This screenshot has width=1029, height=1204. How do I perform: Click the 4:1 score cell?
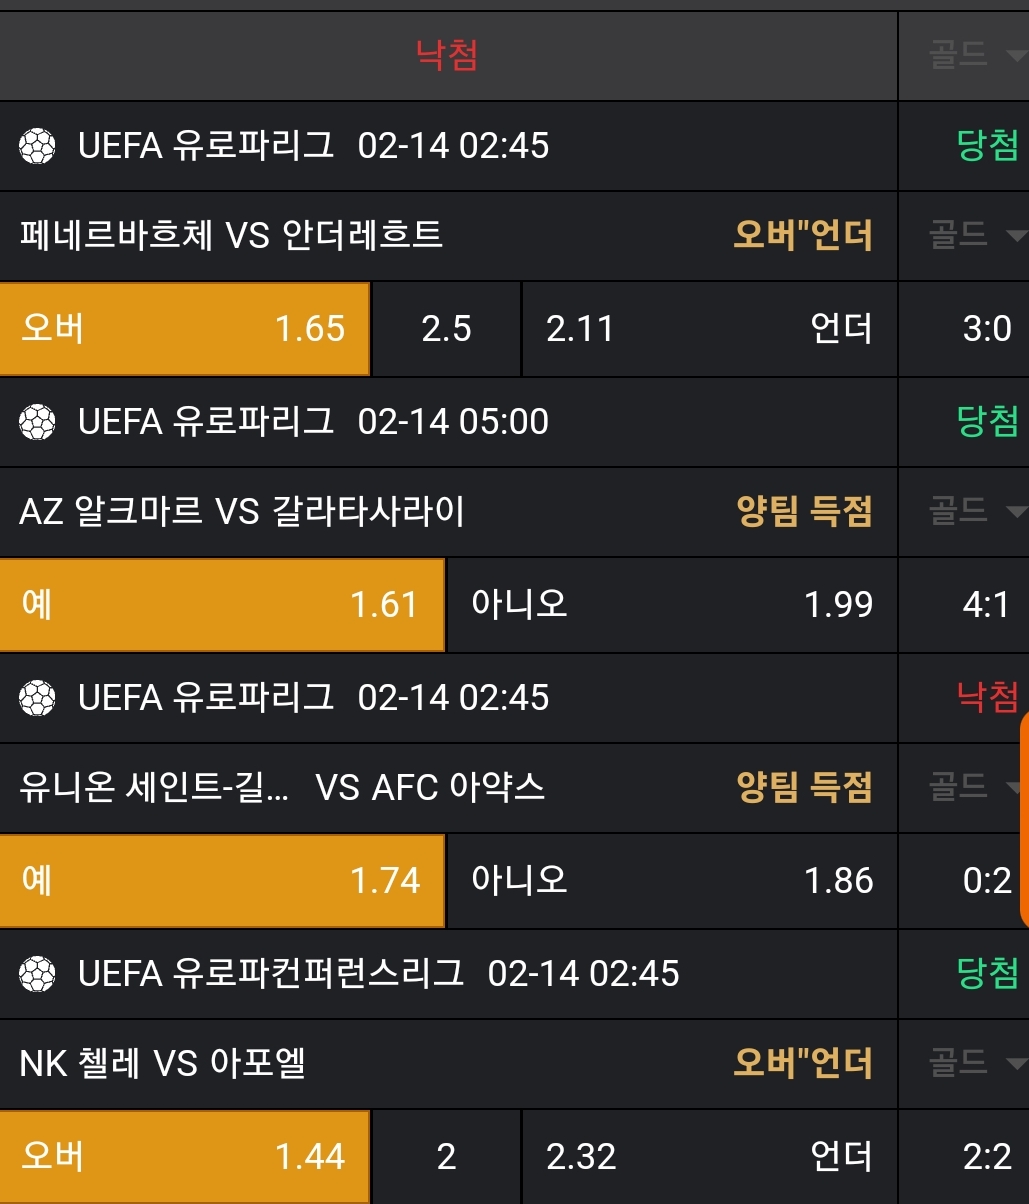pos(986,605)
